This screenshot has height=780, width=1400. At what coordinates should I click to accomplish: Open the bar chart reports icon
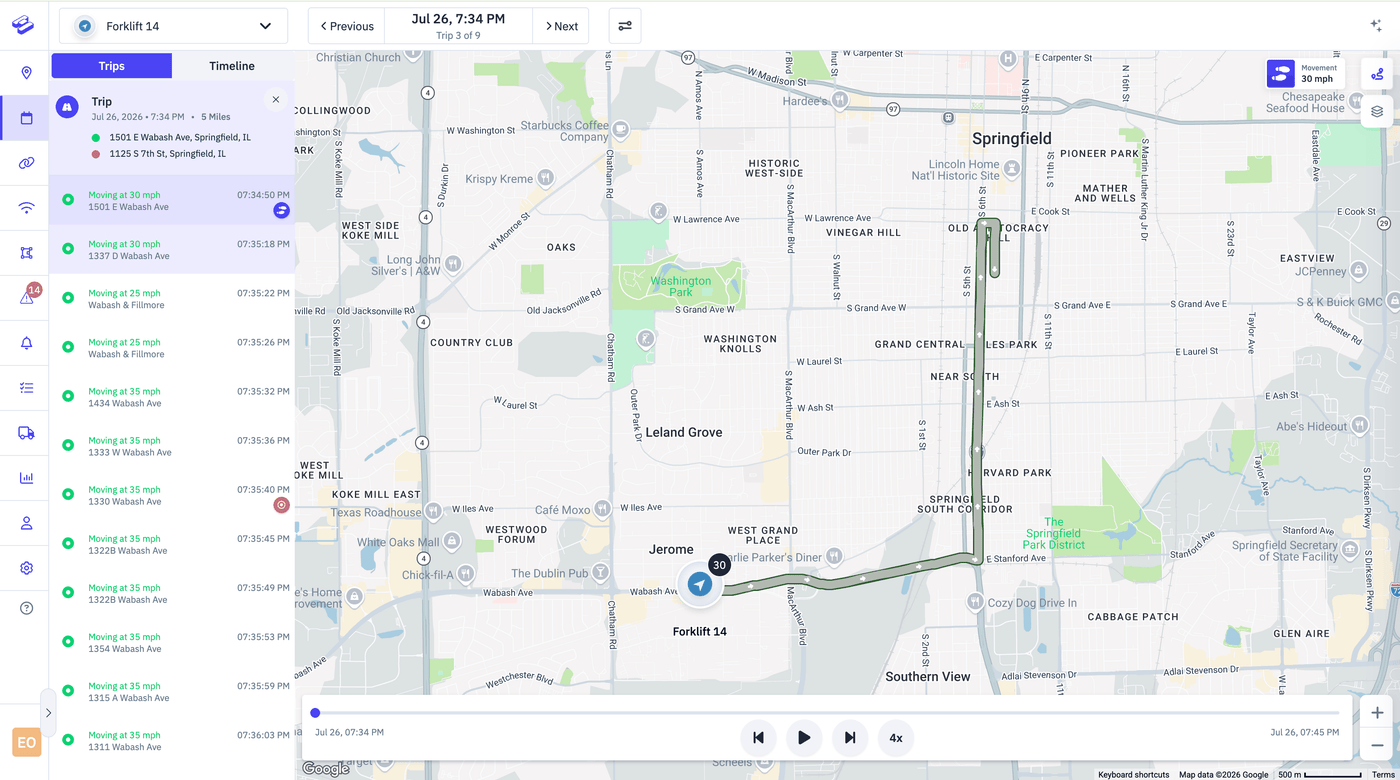(x=26, y=478)
